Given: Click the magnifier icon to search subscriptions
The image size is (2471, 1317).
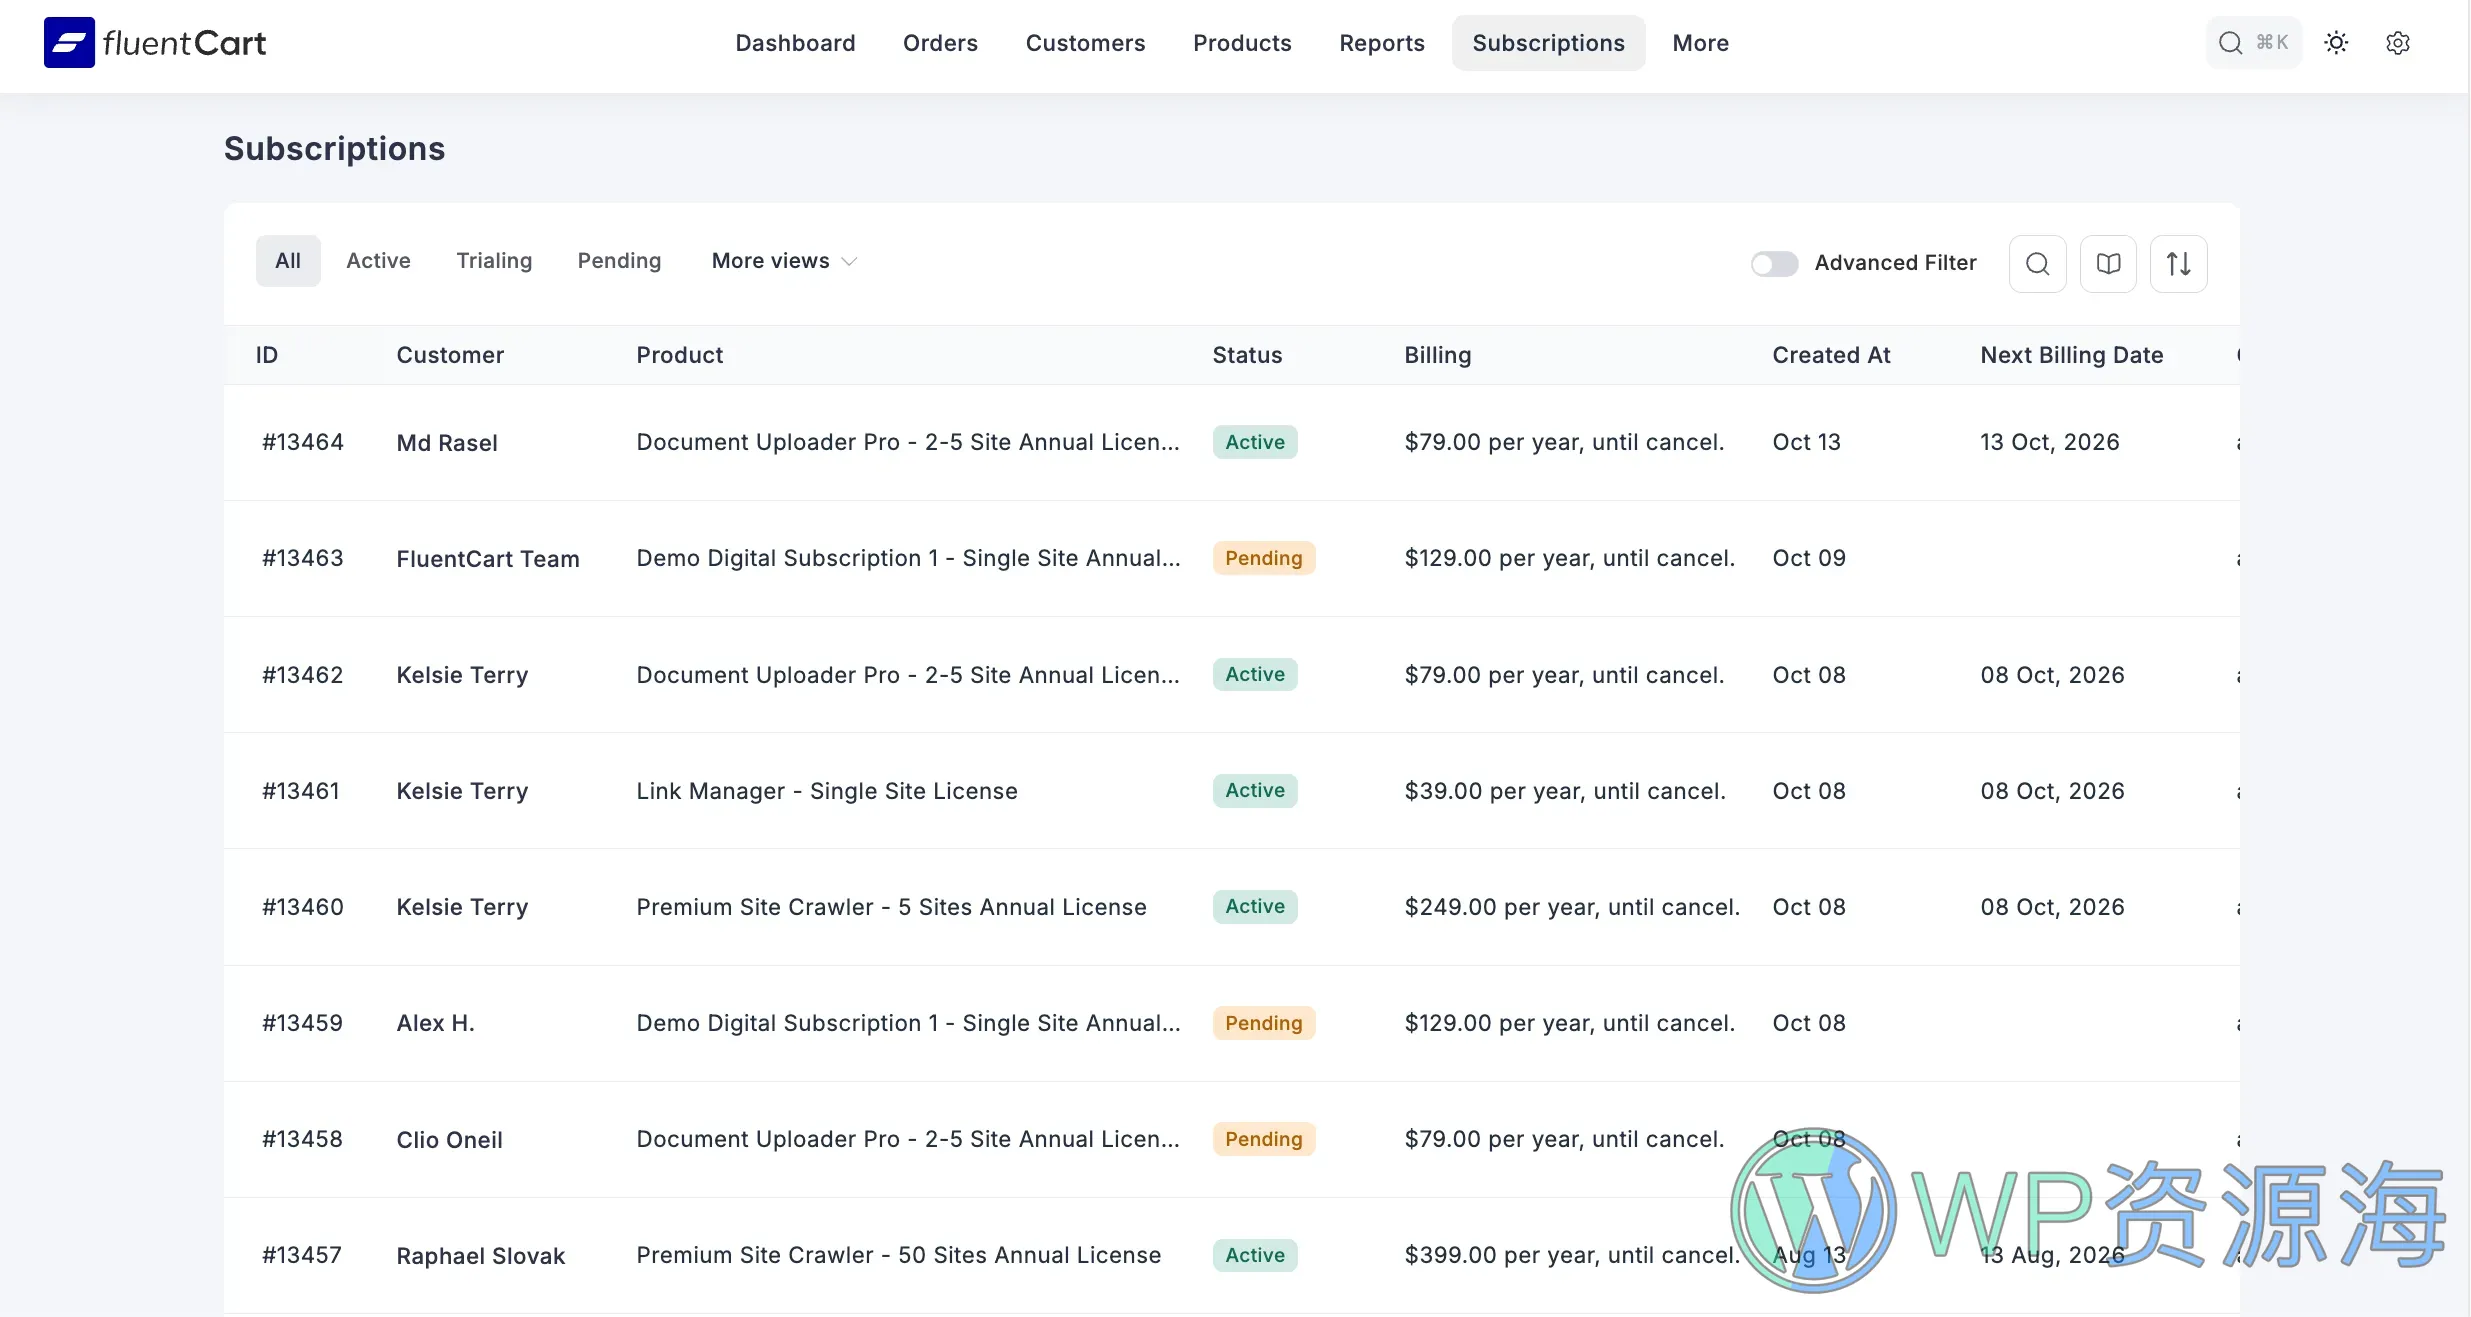Looking at the screenshot, I should [x=2037, y=263].
